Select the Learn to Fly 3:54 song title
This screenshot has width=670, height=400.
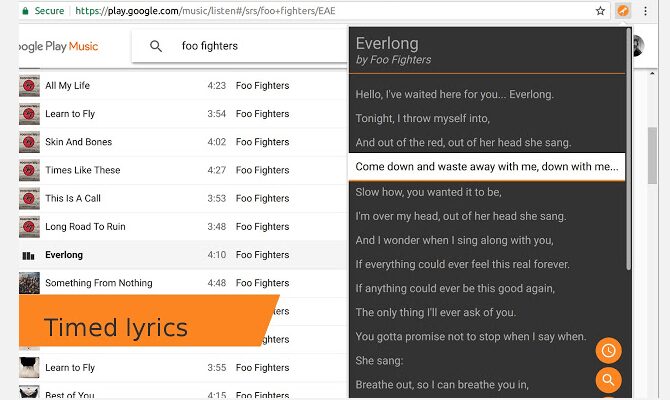tap(70, 114)
